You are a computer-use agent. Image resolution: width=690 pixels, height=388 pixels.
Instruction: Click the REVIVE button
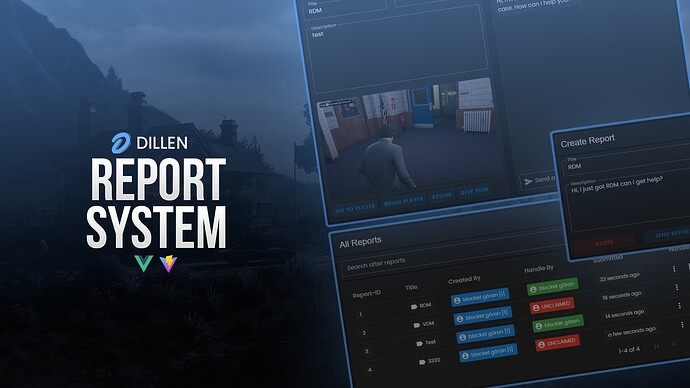tap(442, 195)
